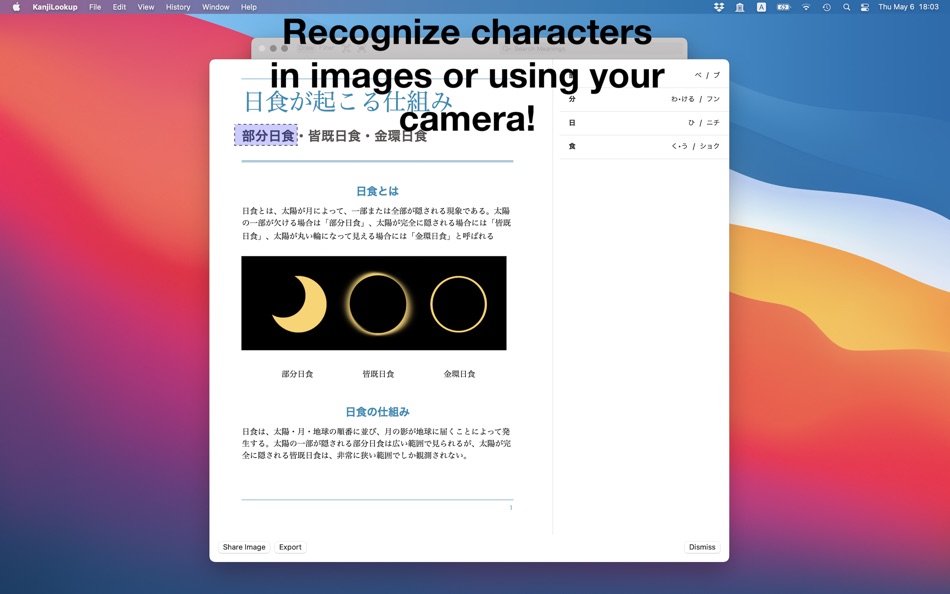Select the highlighted 部分日食 selection box
950x594 pixels.
[266, 135]
